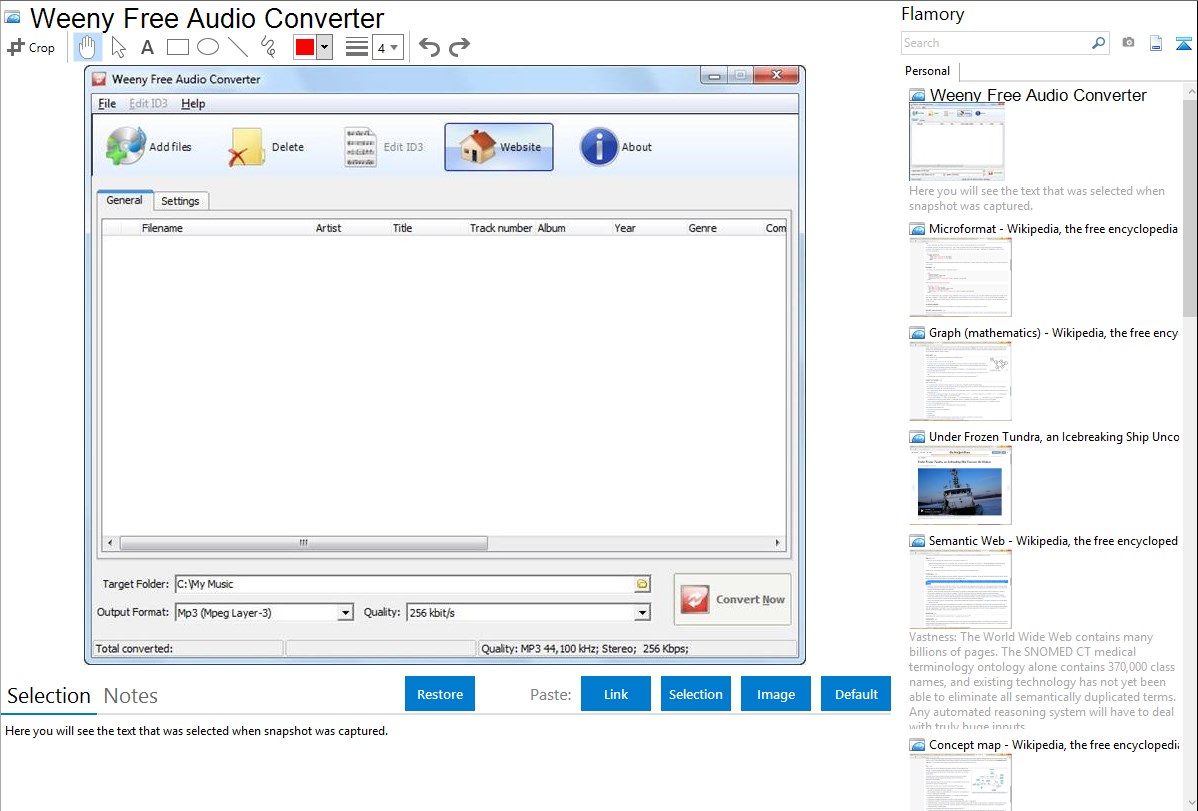Open the Microformat Wikipedia snapshot thumbnail
The width and height of the screenshot is (1198, 811).
tap(960, 277)
